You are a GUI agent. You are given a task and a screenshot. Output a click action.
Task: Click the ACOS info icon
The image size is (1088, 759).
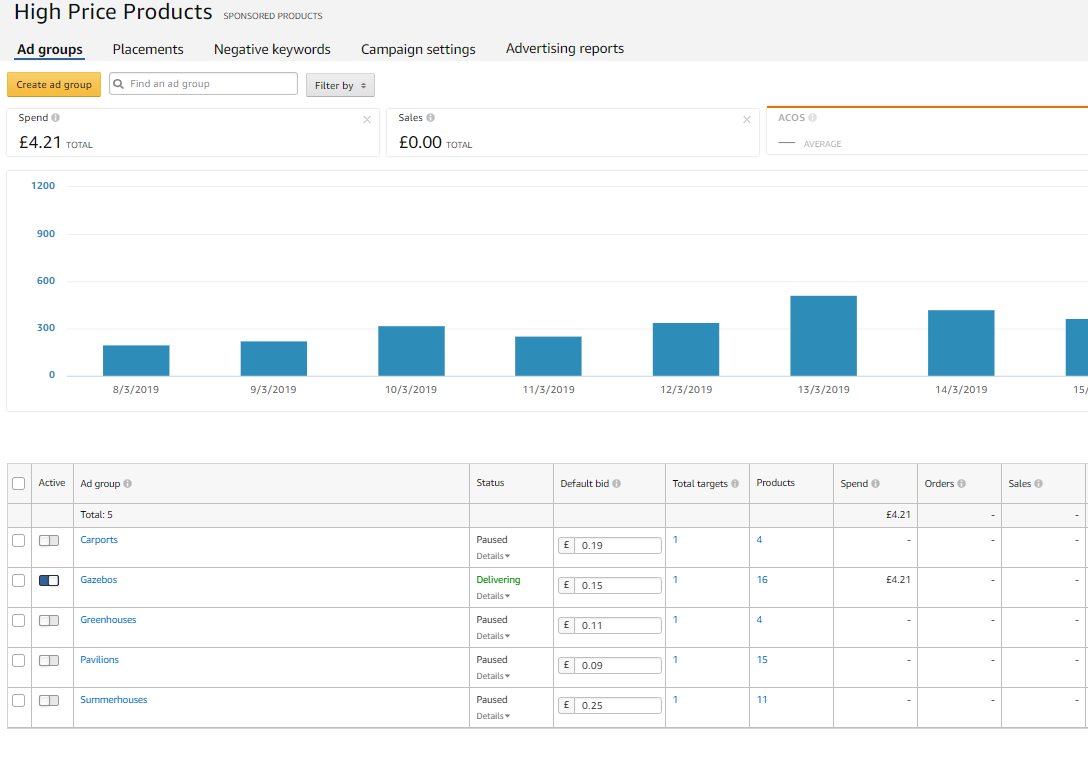813,118
